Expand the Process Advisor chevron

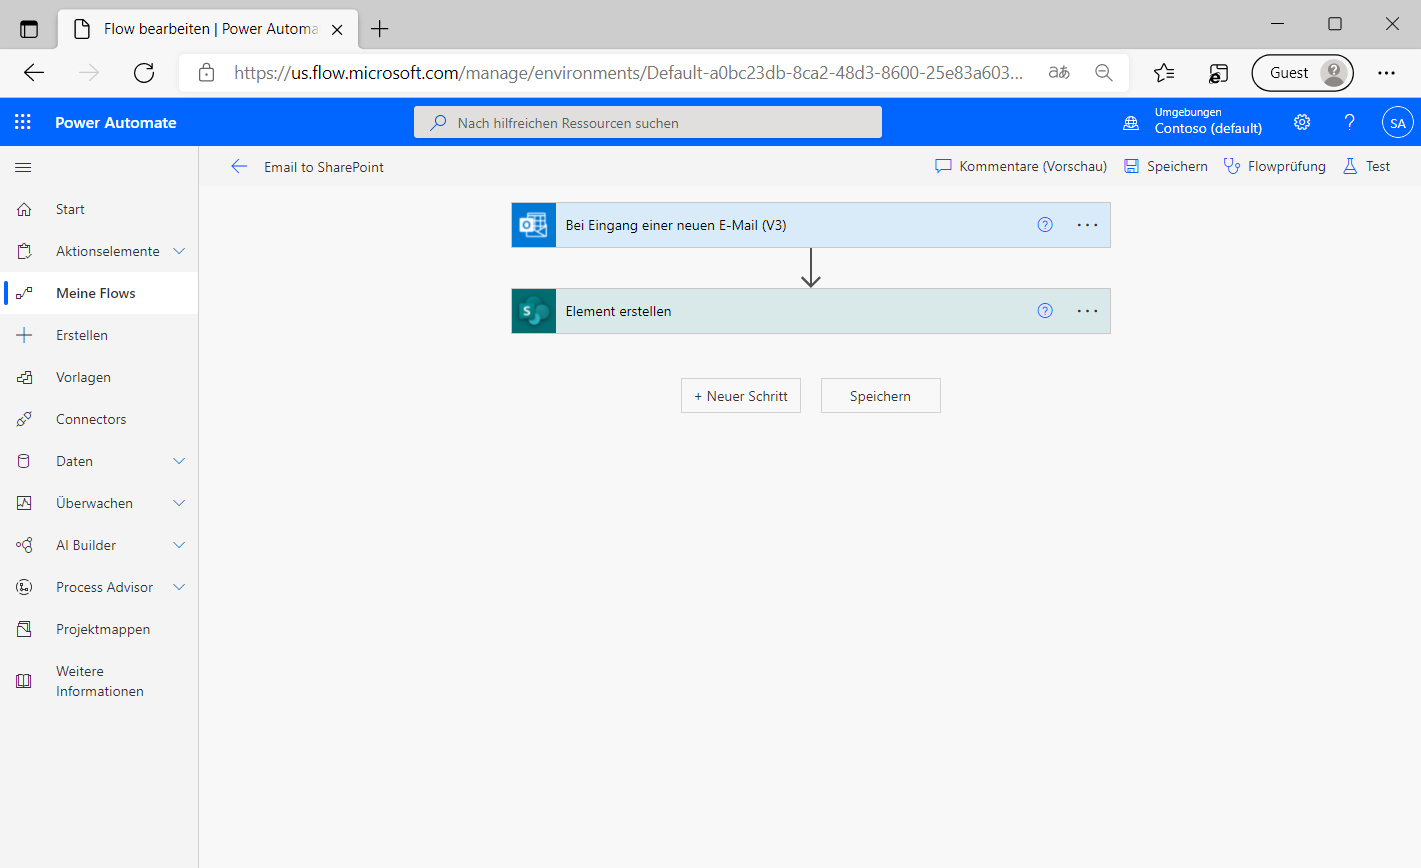coord(179,587)
